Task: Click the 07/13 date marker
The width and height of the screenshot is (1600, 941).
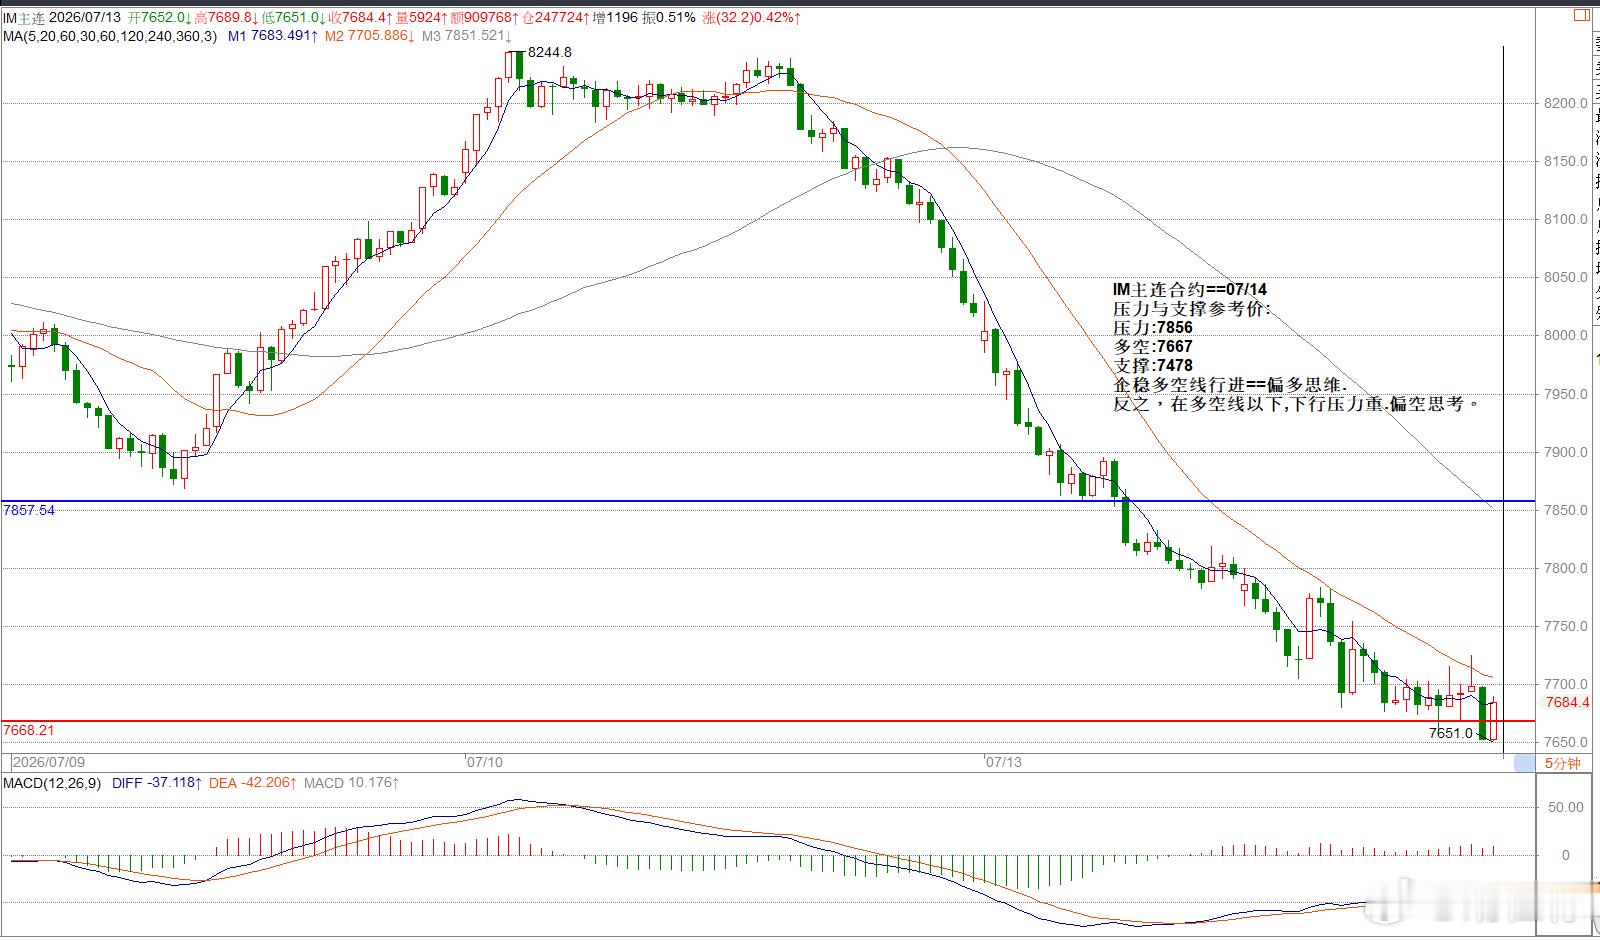Action: pos(1004,762)
